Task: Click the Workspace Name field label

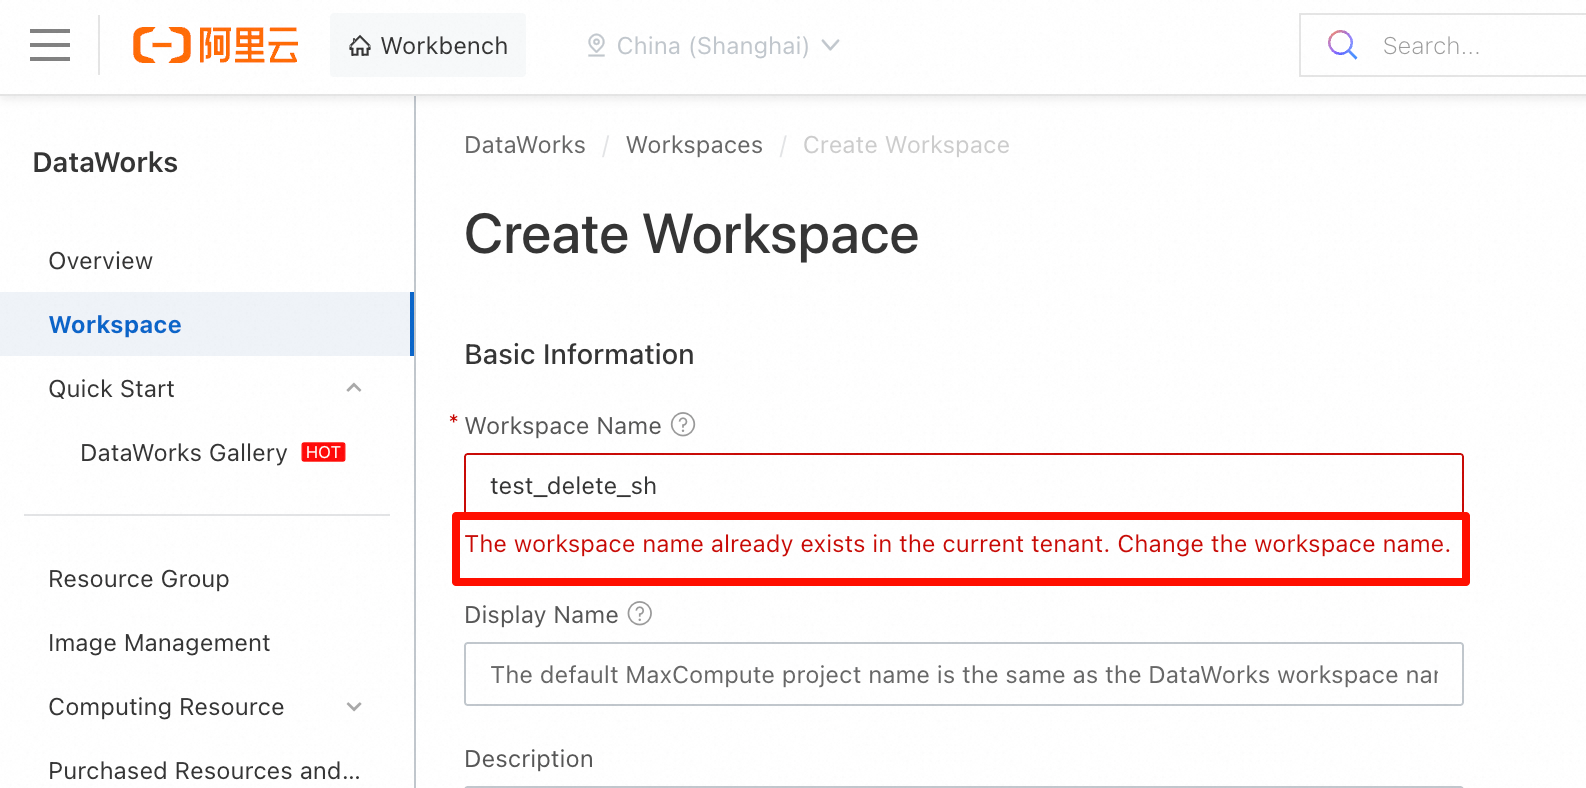Action: (563, 426)
